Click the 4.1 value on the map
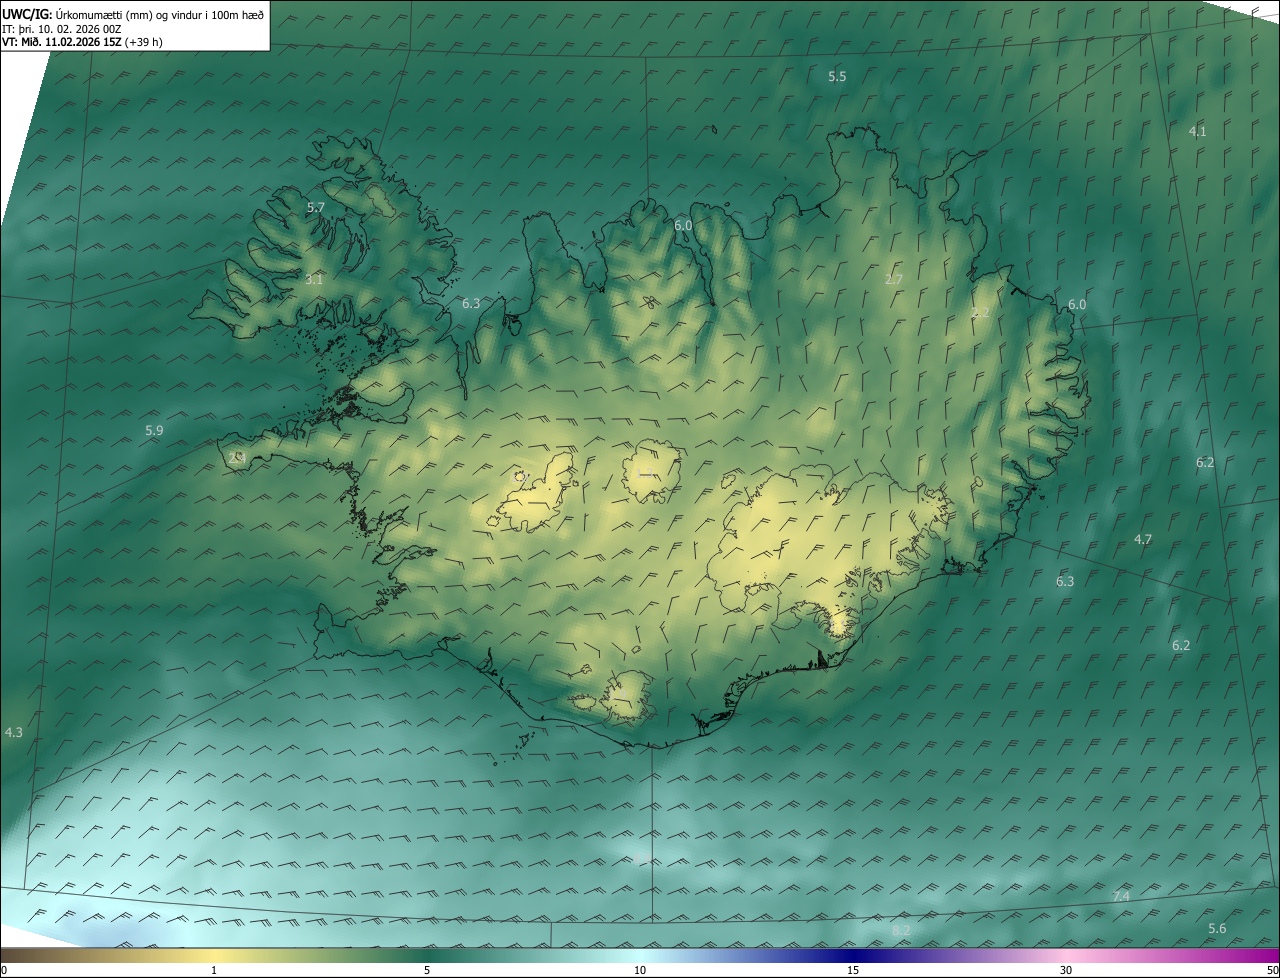The image size is (1280, 978). tap(1197, 131)
